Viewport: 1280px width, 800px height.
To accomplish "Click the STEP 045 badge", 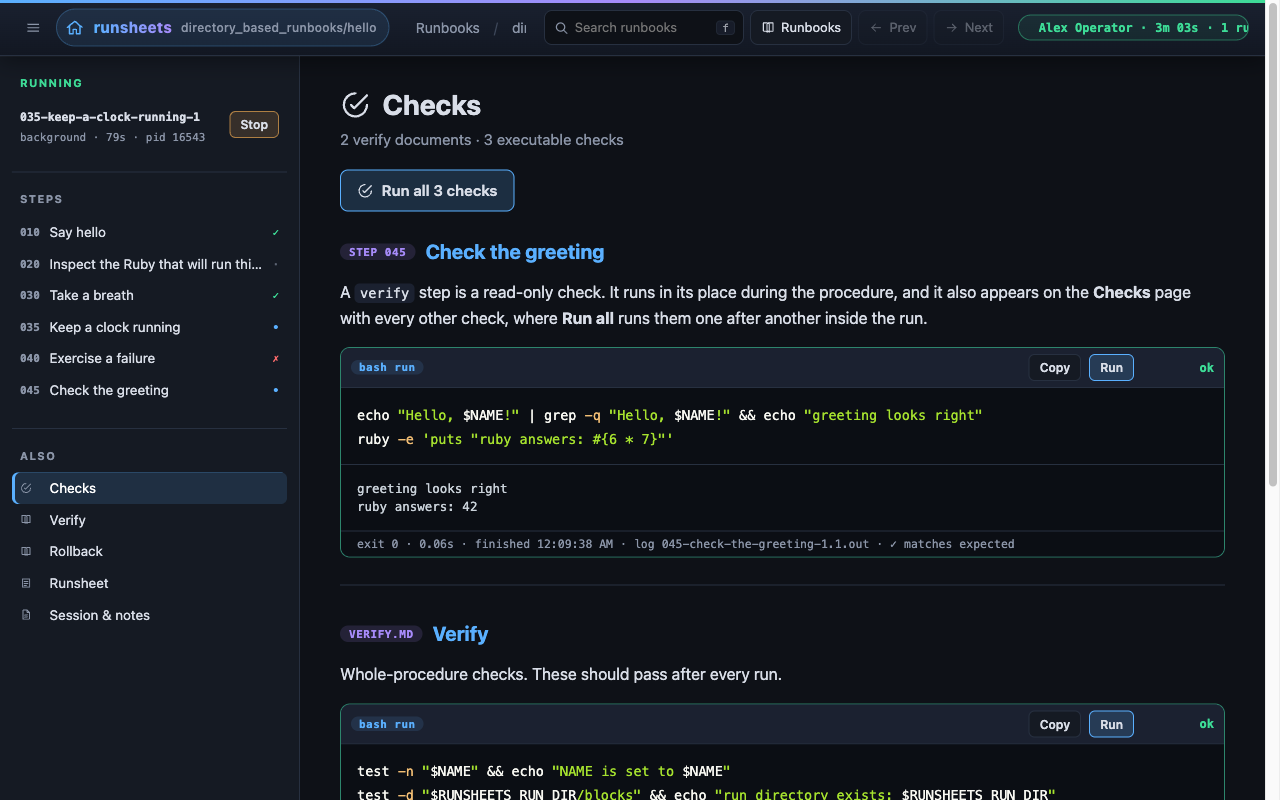I will 377,252.
